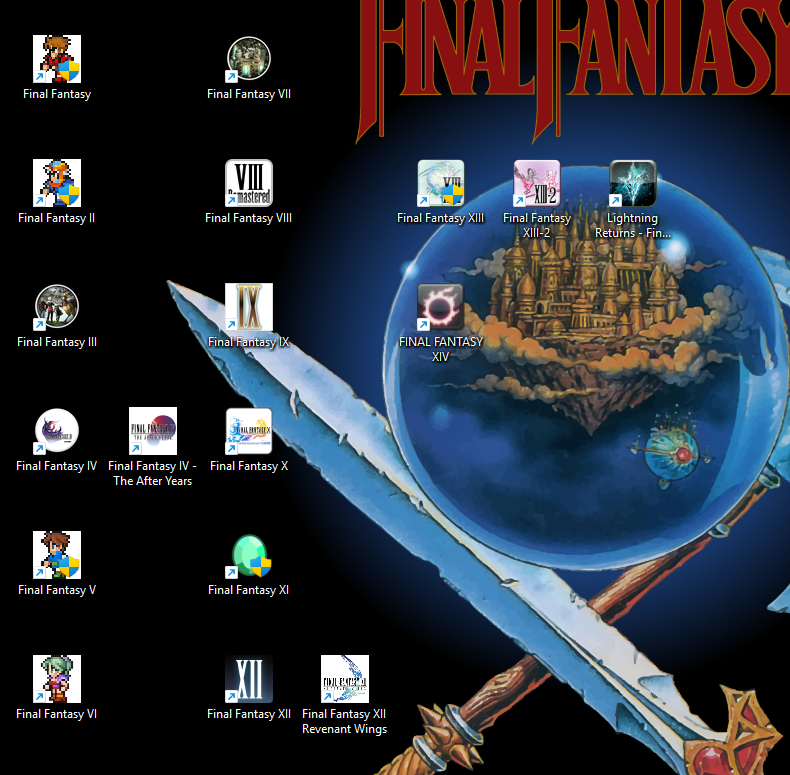Screen dimensions: 790x775
Task: Click the 'Final Fantasy VI' label text
Action: (56, 714)
